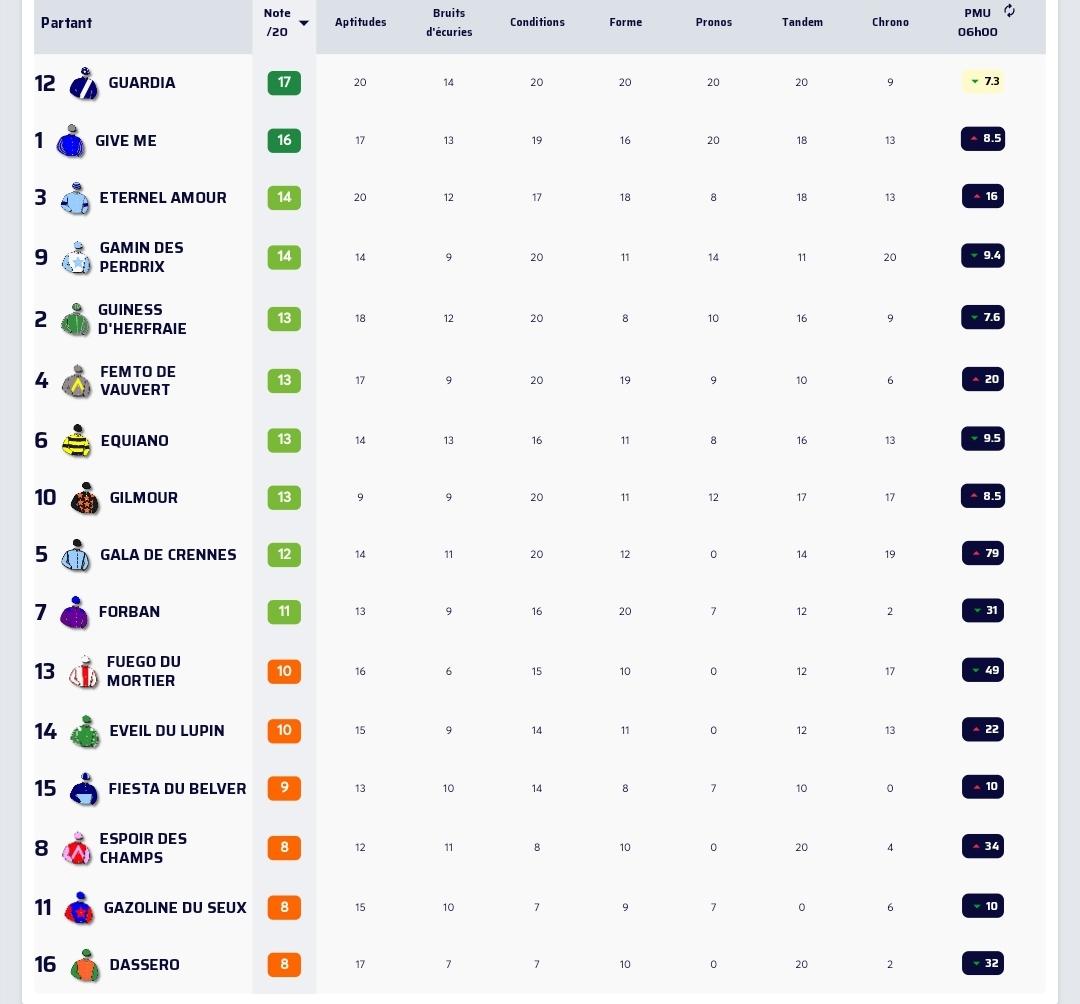This screenshot has height=1004, width=1080.
Task: Click EQUIANO's yellow and black striped silk
Action: click(76, 441)
